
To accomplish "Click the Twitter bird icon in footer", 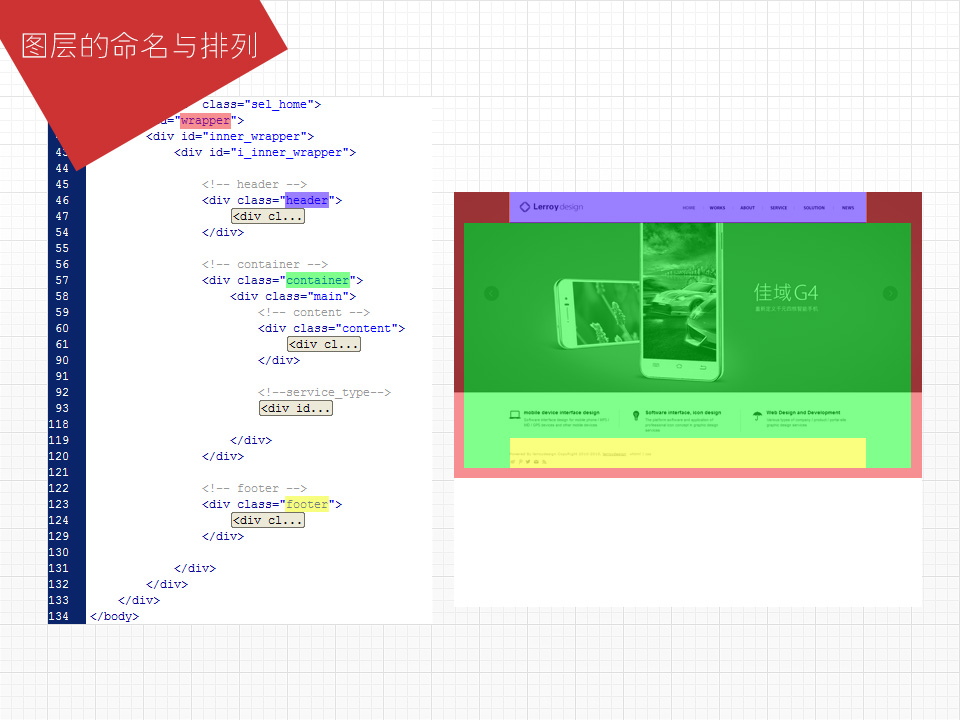I will [528, 462].
